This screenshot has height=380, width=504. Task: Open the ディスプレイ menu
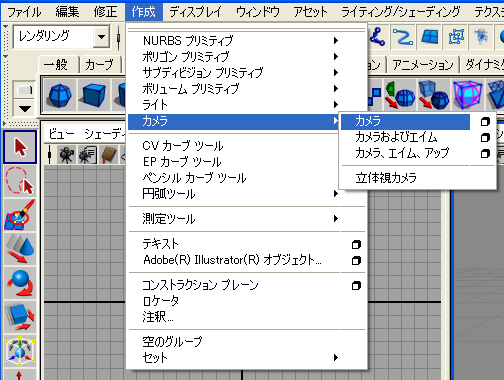[x=195, y=12]
